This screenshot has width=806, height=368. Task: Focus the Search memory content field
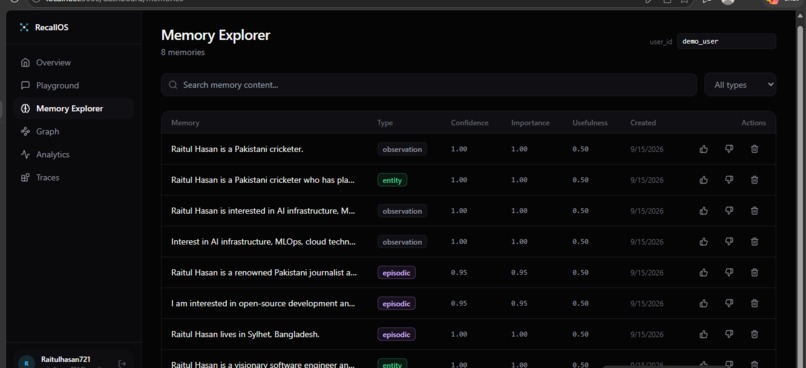429,85
